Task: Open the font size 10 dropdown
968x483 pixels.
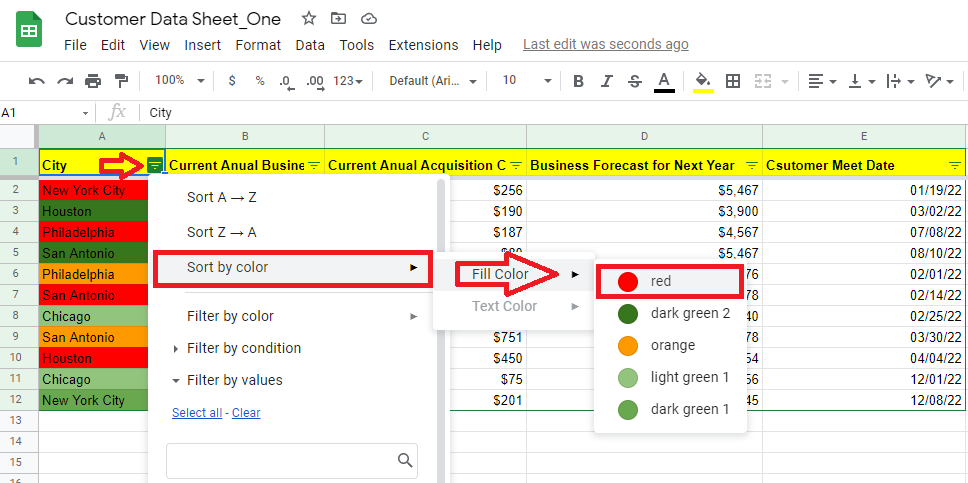Action: click(x=527, y=81)
